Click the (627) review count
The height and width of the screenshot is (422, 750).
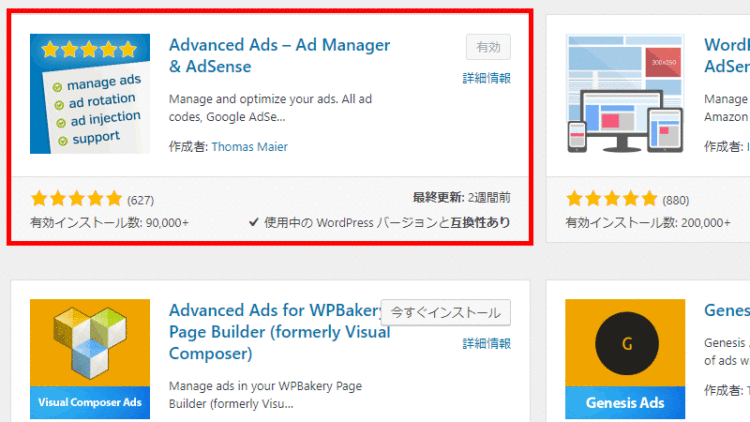pos(141,199)
